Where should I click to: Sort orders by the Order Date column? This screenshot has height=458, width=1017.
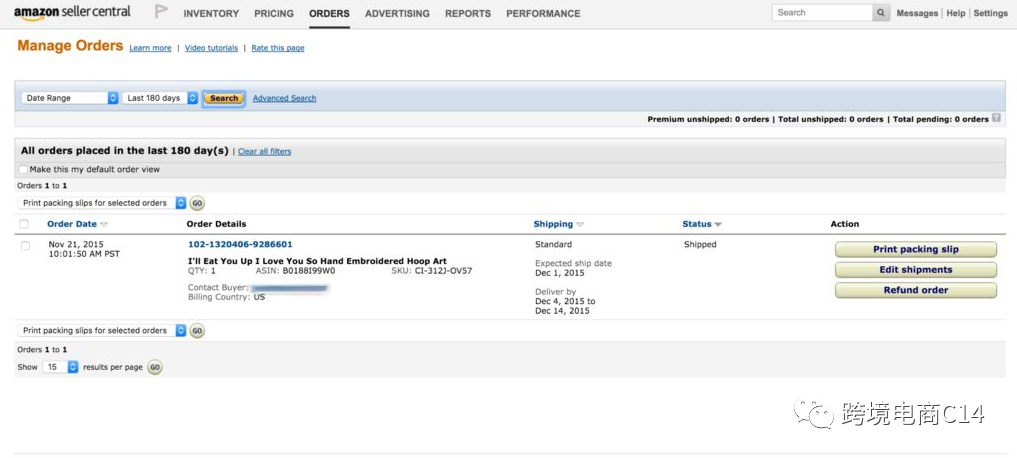tap(72, 224)
